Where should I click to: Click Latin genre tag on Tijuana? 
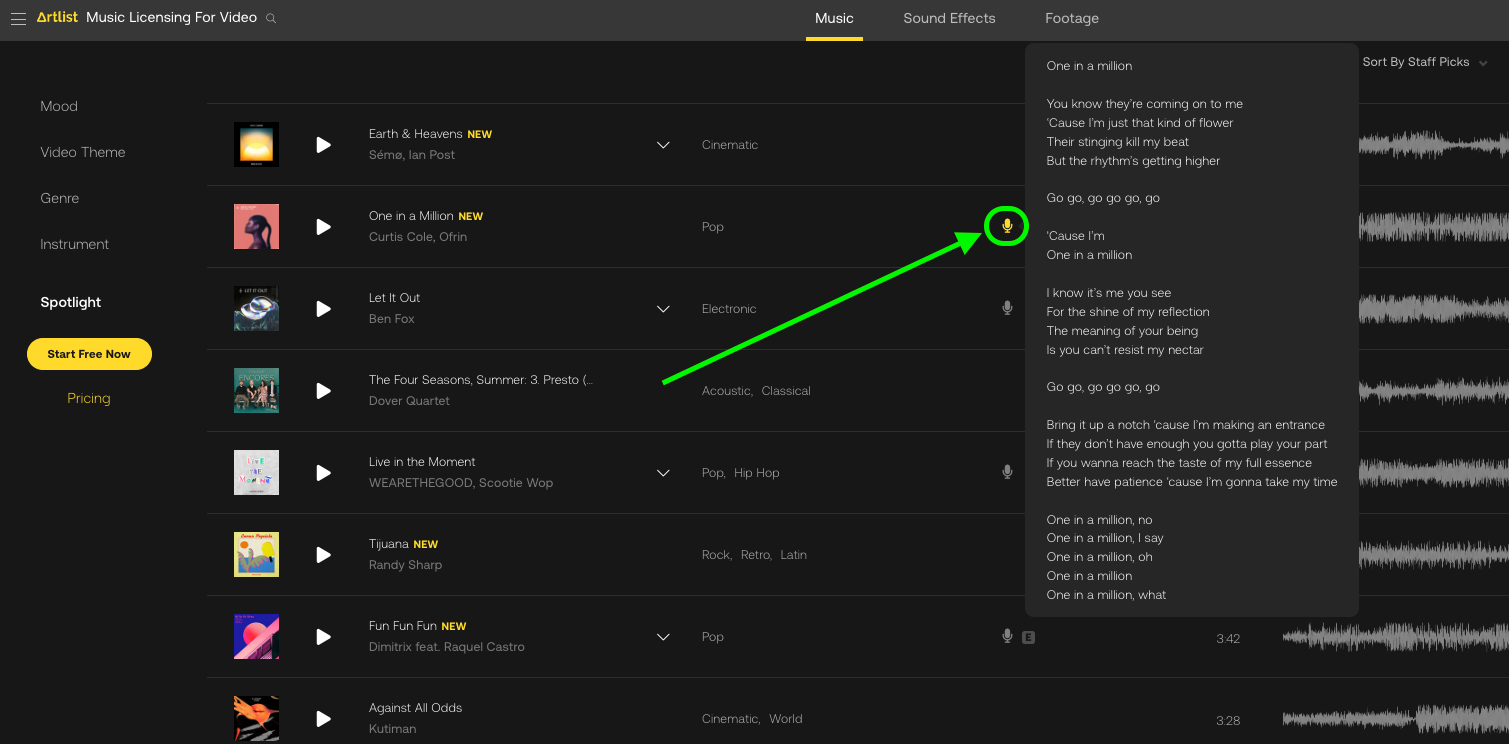pos(794,555)
